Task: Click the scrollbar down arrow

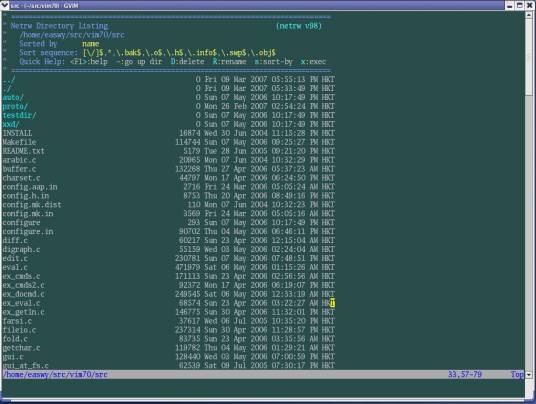Action: point(529,375)
